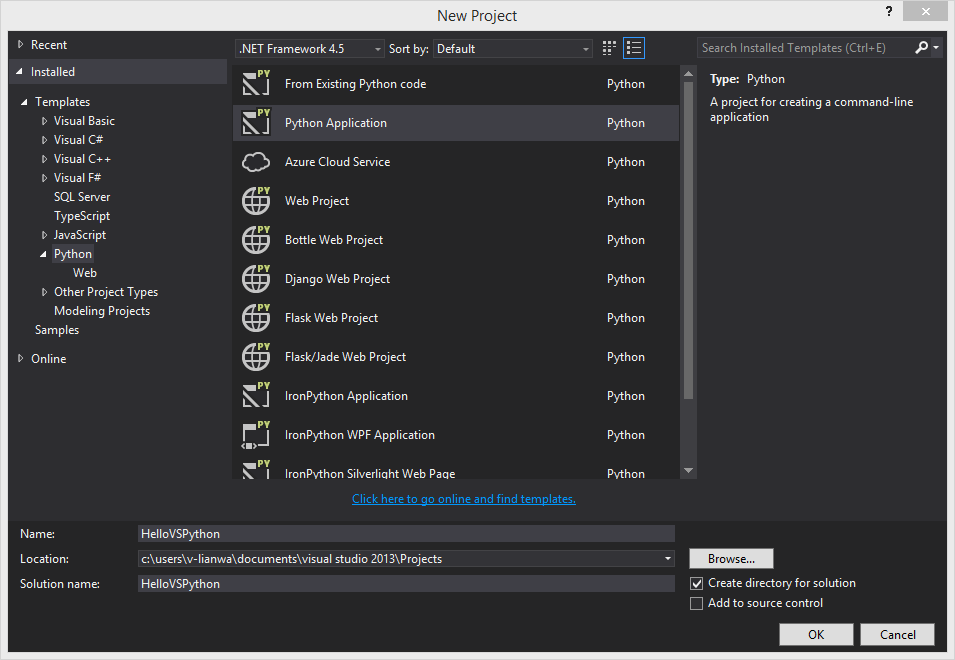Screen dimensions: 955x660
Task: Select SQL Server in the templates tree
Action: coord(82,197)
